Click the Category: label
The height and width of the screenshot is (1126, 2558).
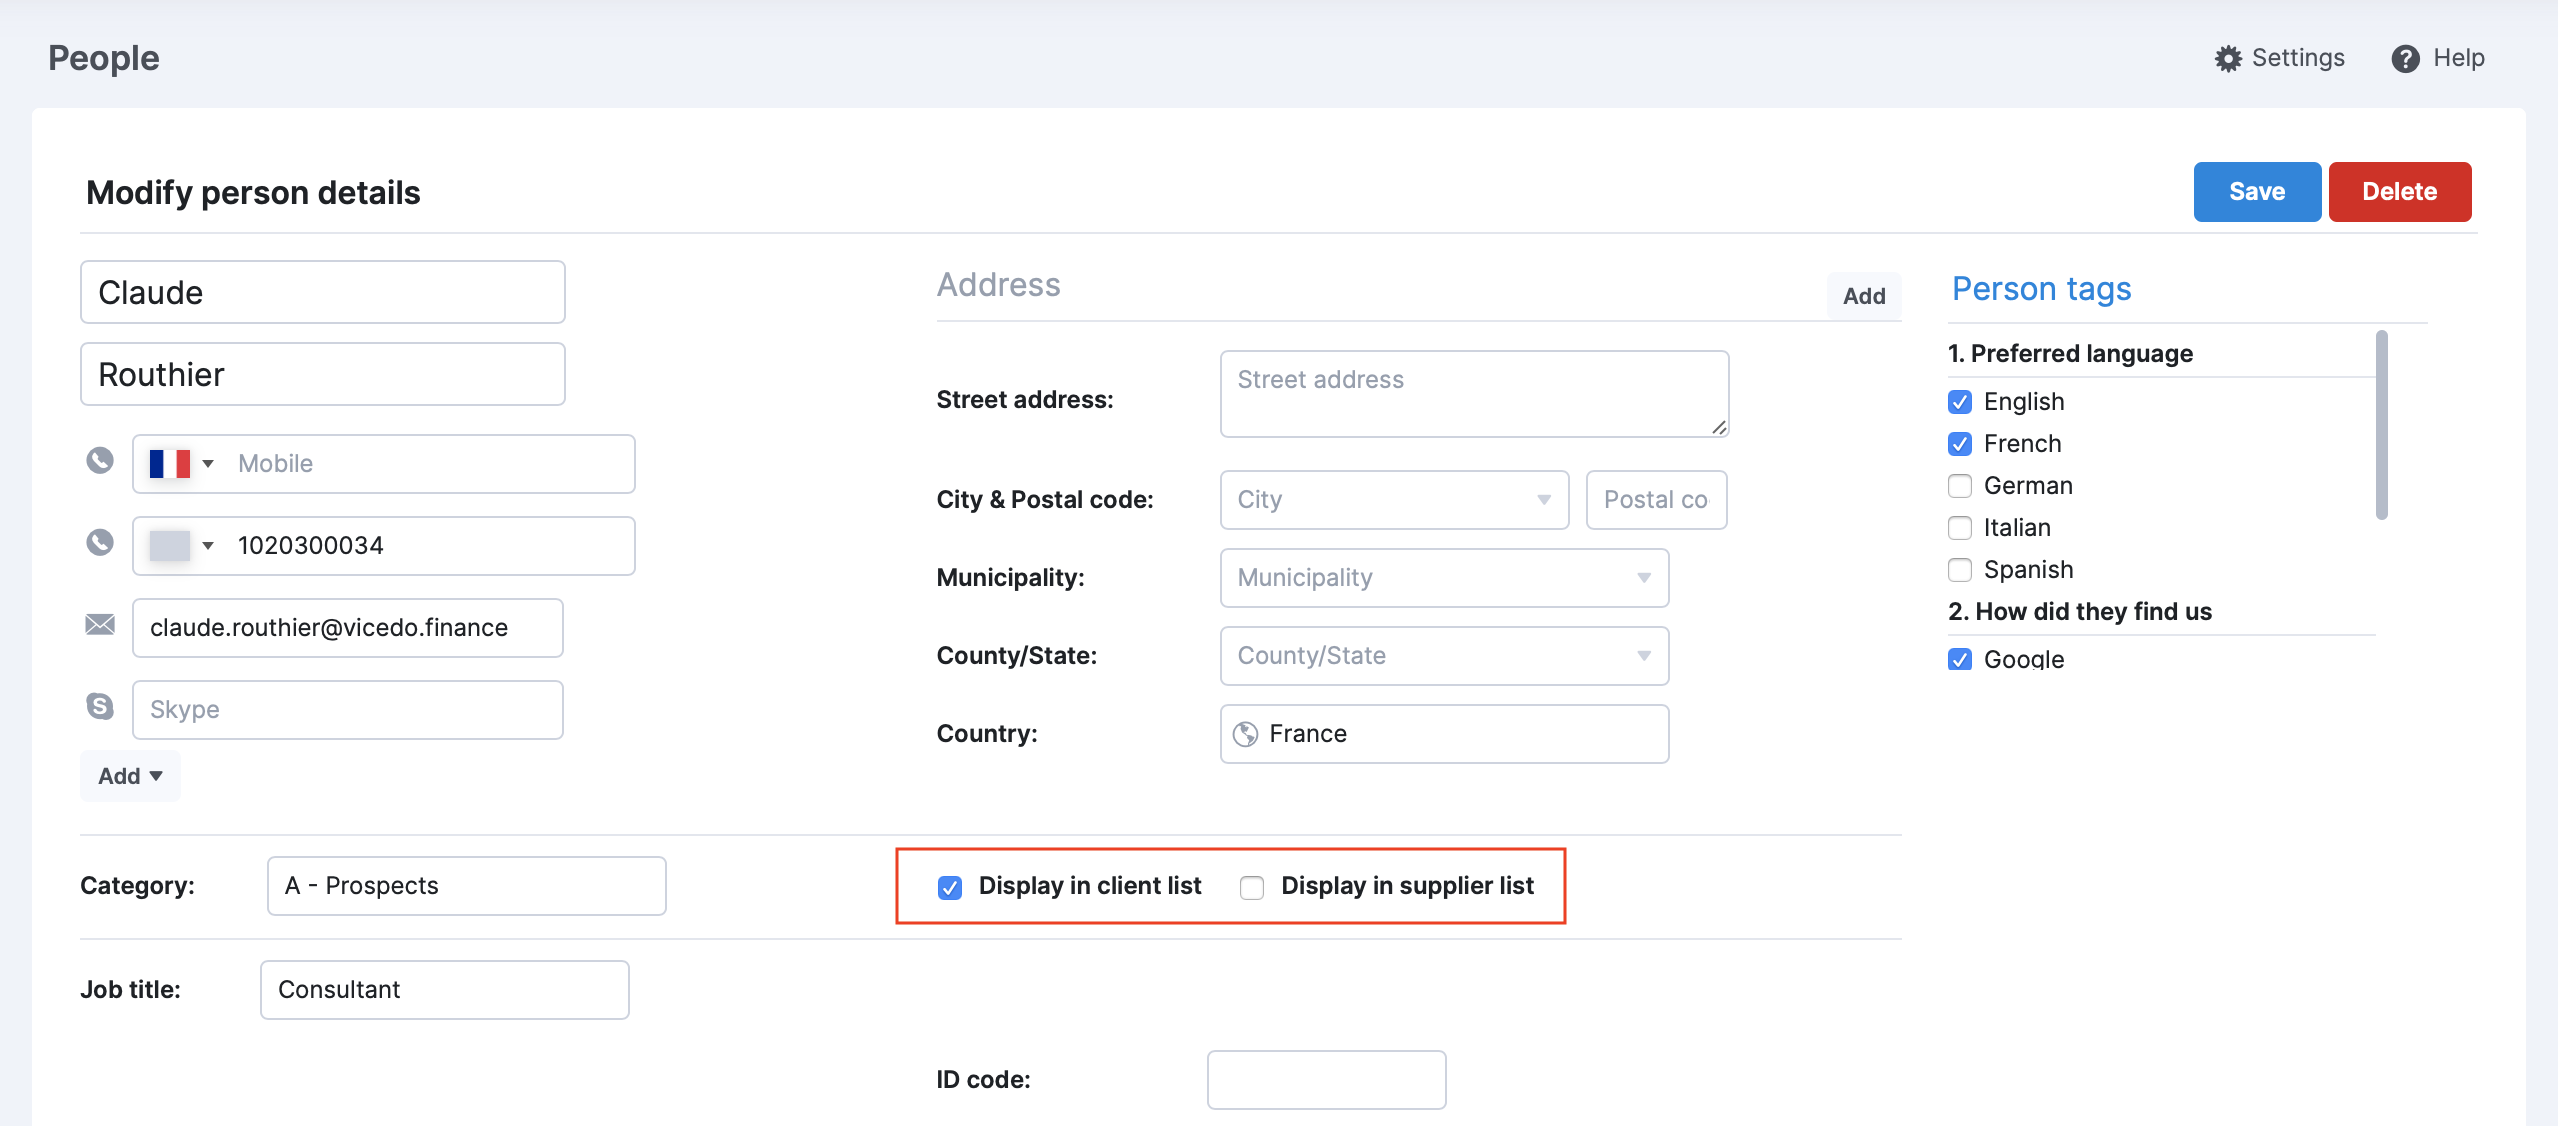pyautogui.click(x=137, y=886)
